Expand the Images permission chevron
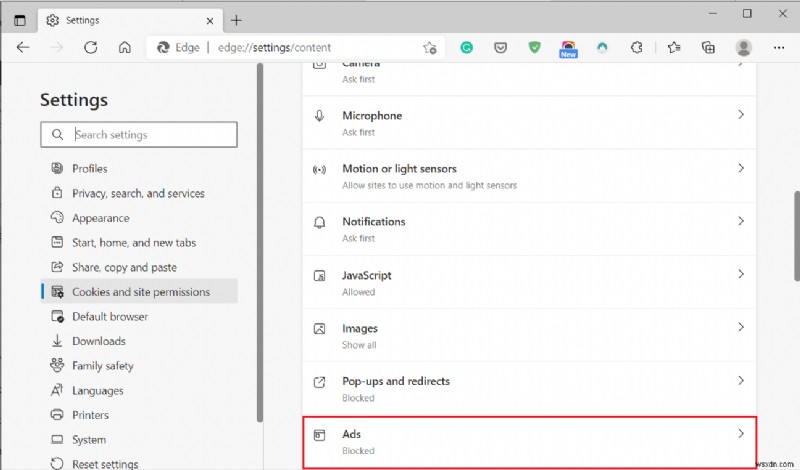The image size is (800, 470). pyautogui.click(x=741, y=327)
